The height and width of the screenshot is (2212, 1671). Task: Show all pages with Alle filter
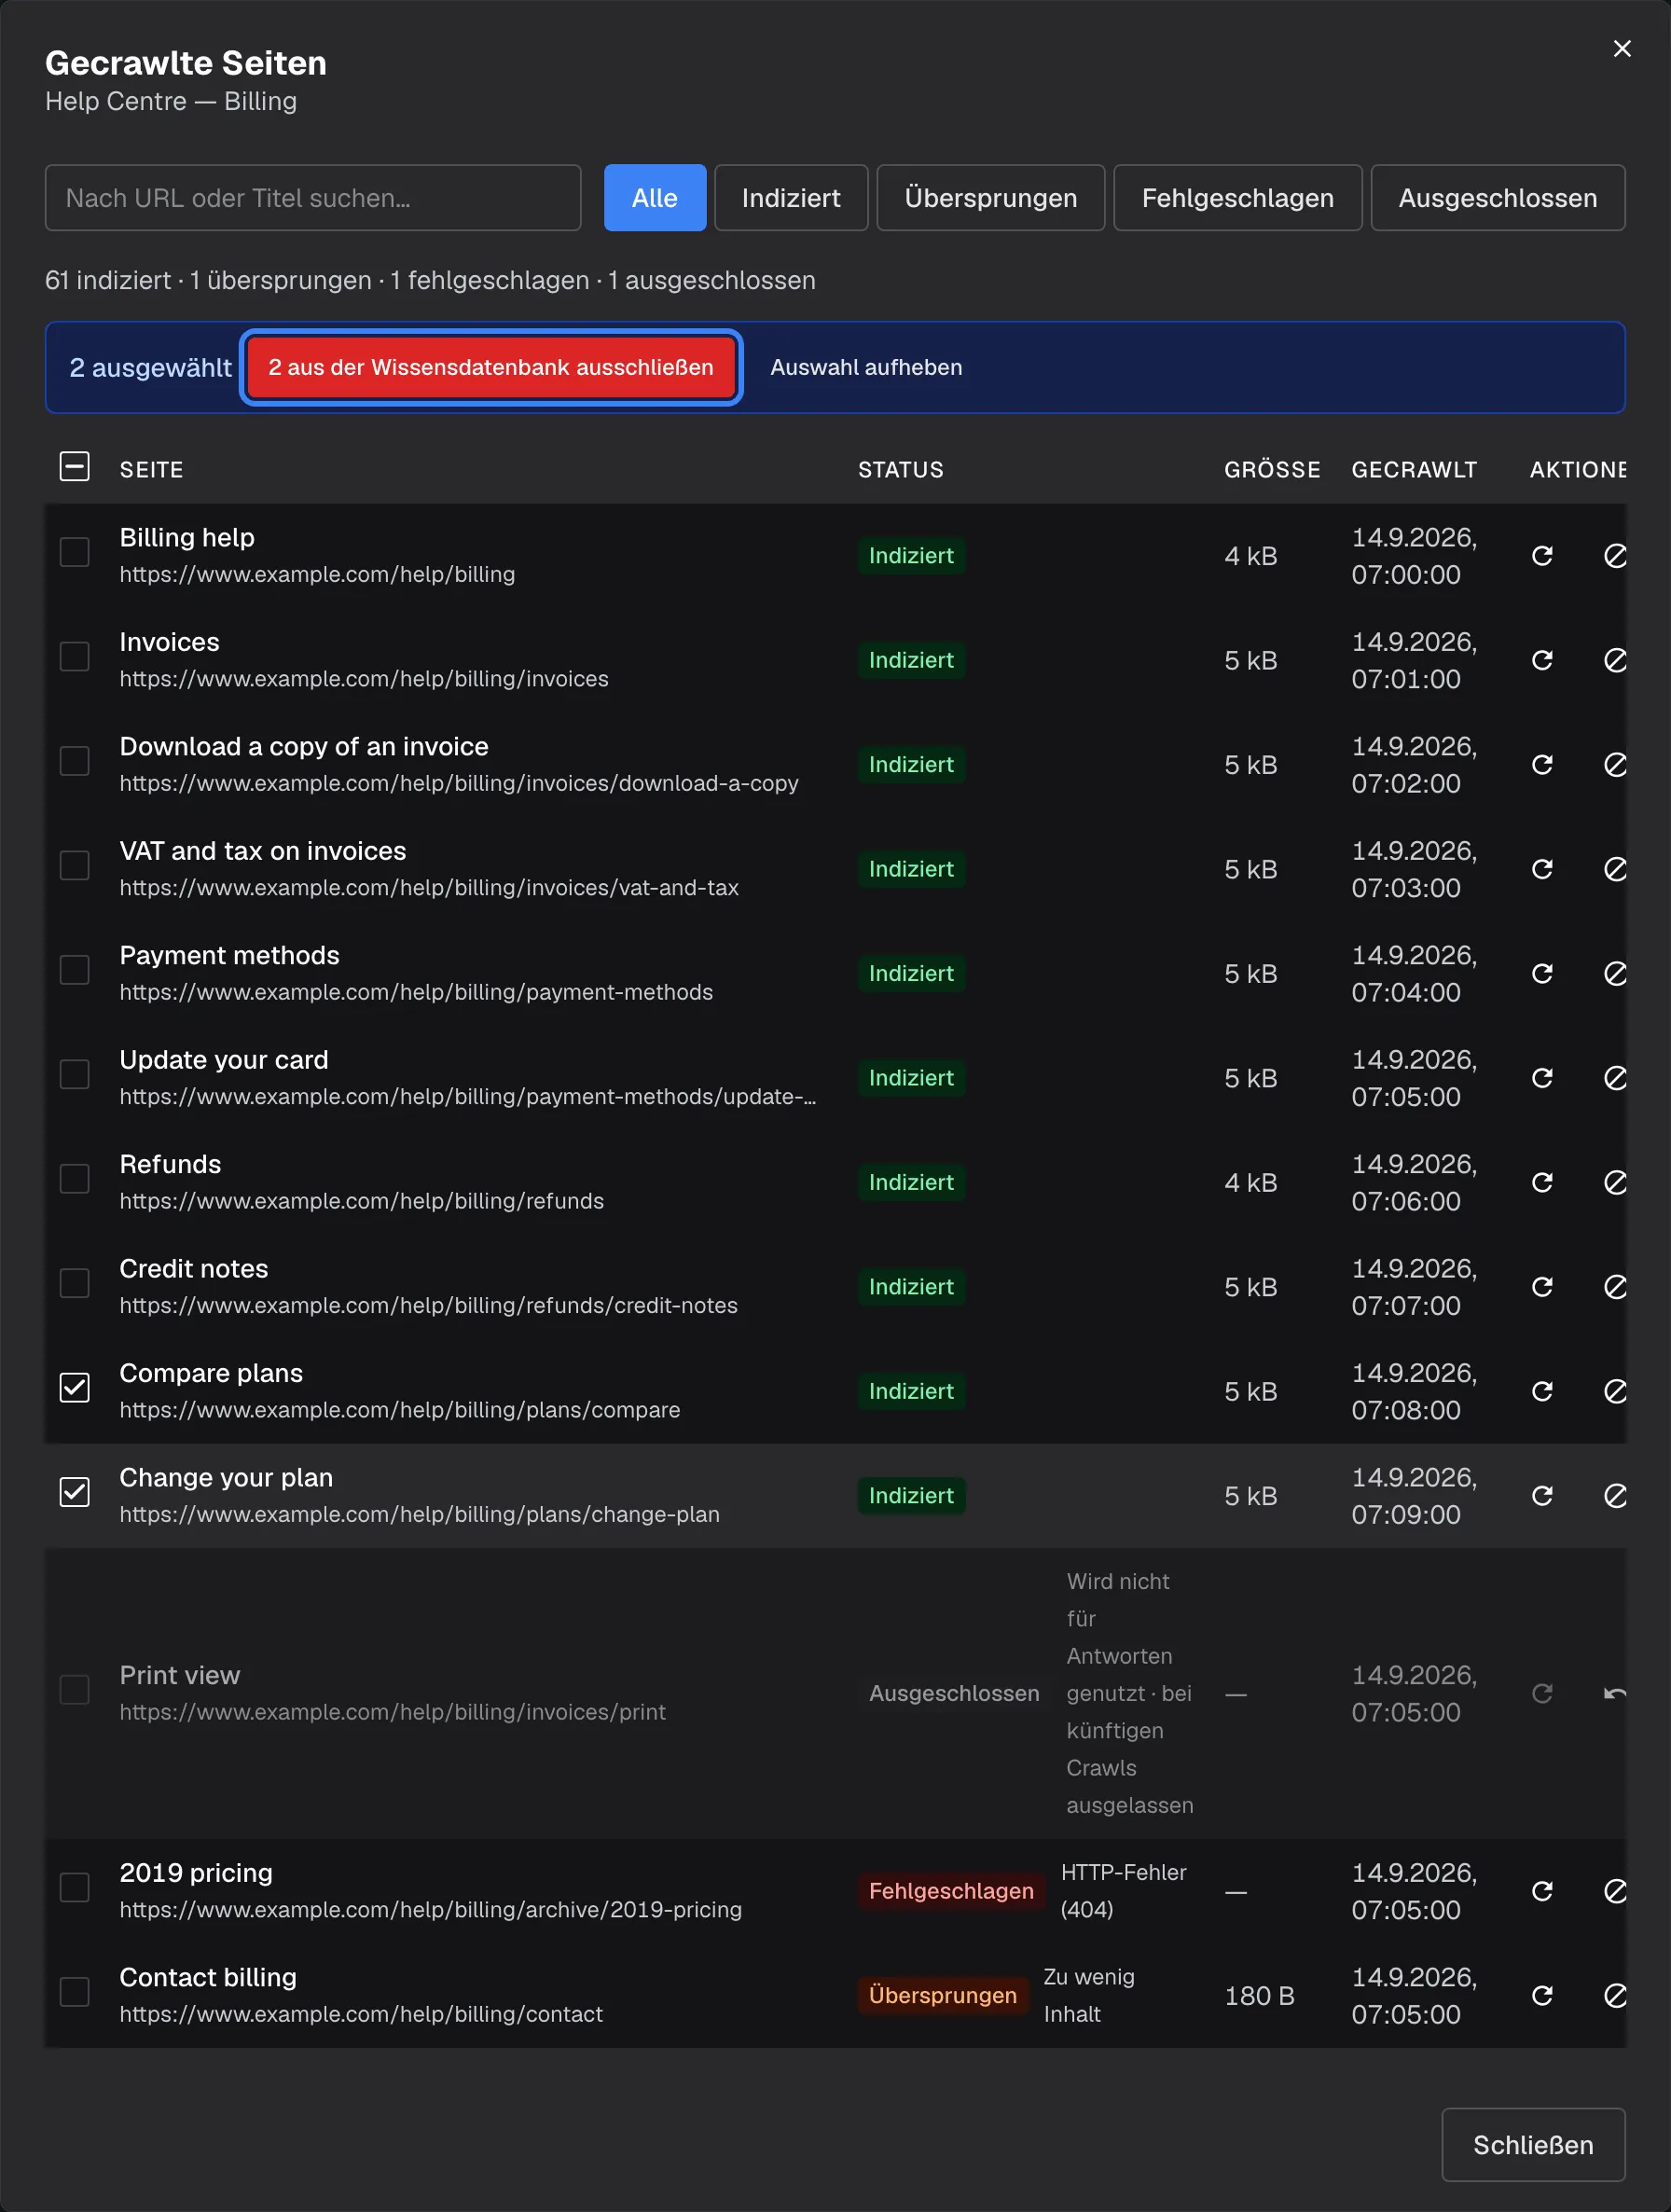[655, 198]
